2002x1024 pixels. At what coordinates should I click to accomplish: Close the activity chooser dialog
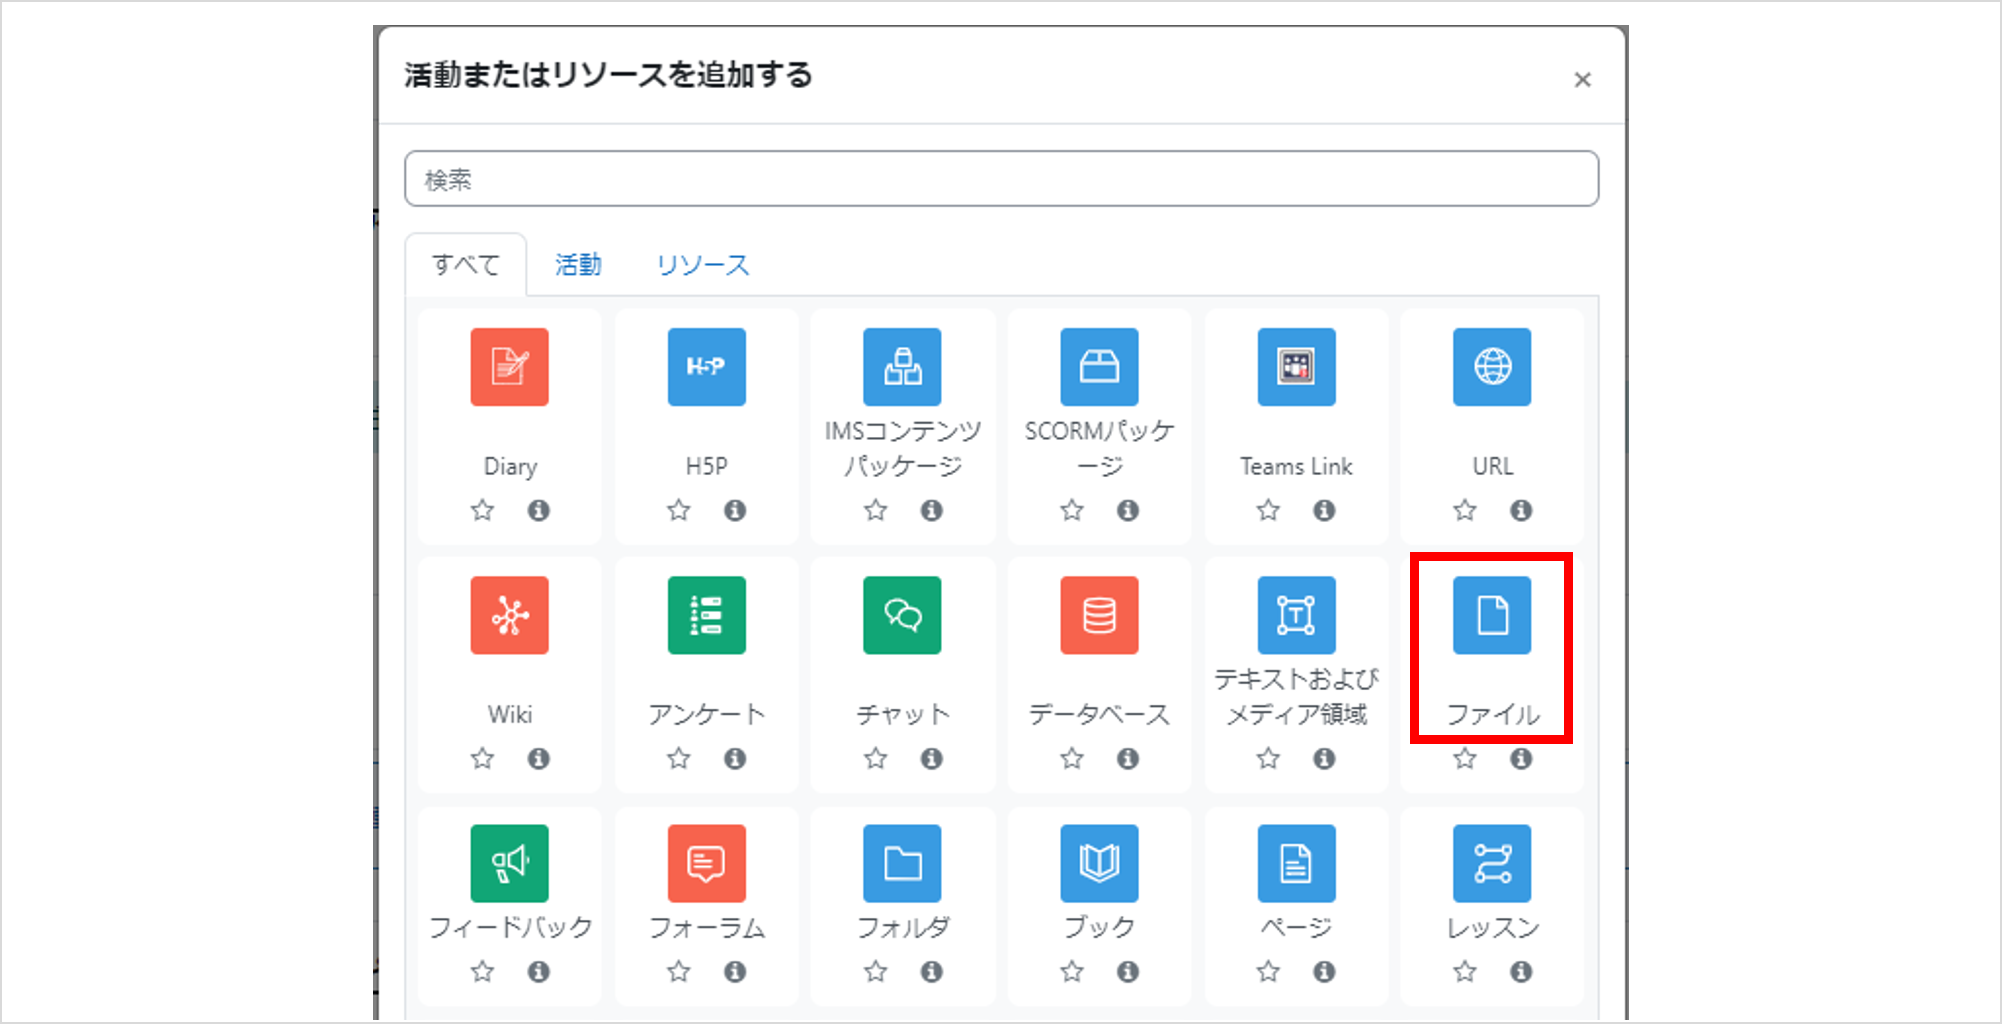[x=1582, y=80]
